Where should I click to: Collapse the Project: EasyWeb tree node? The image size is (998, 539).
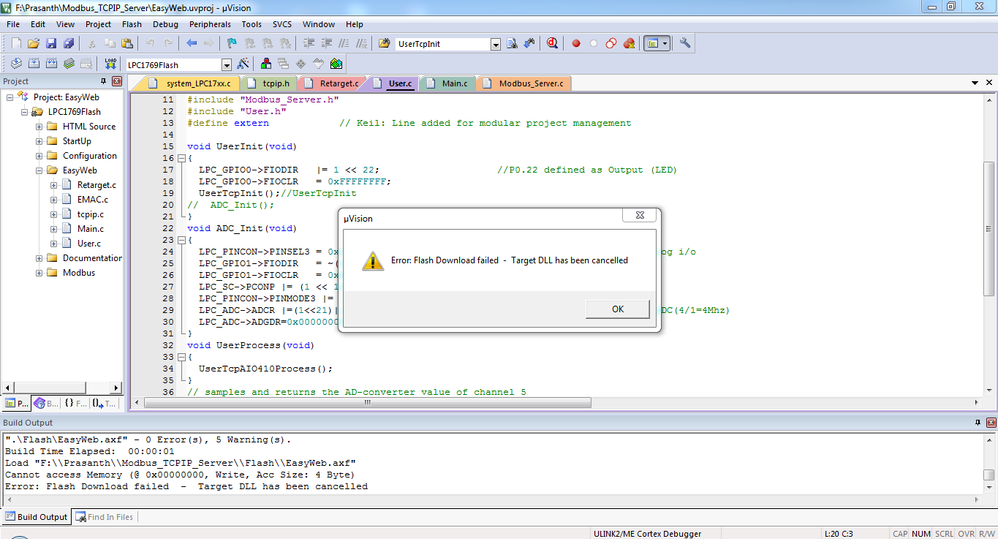(10, 97)
